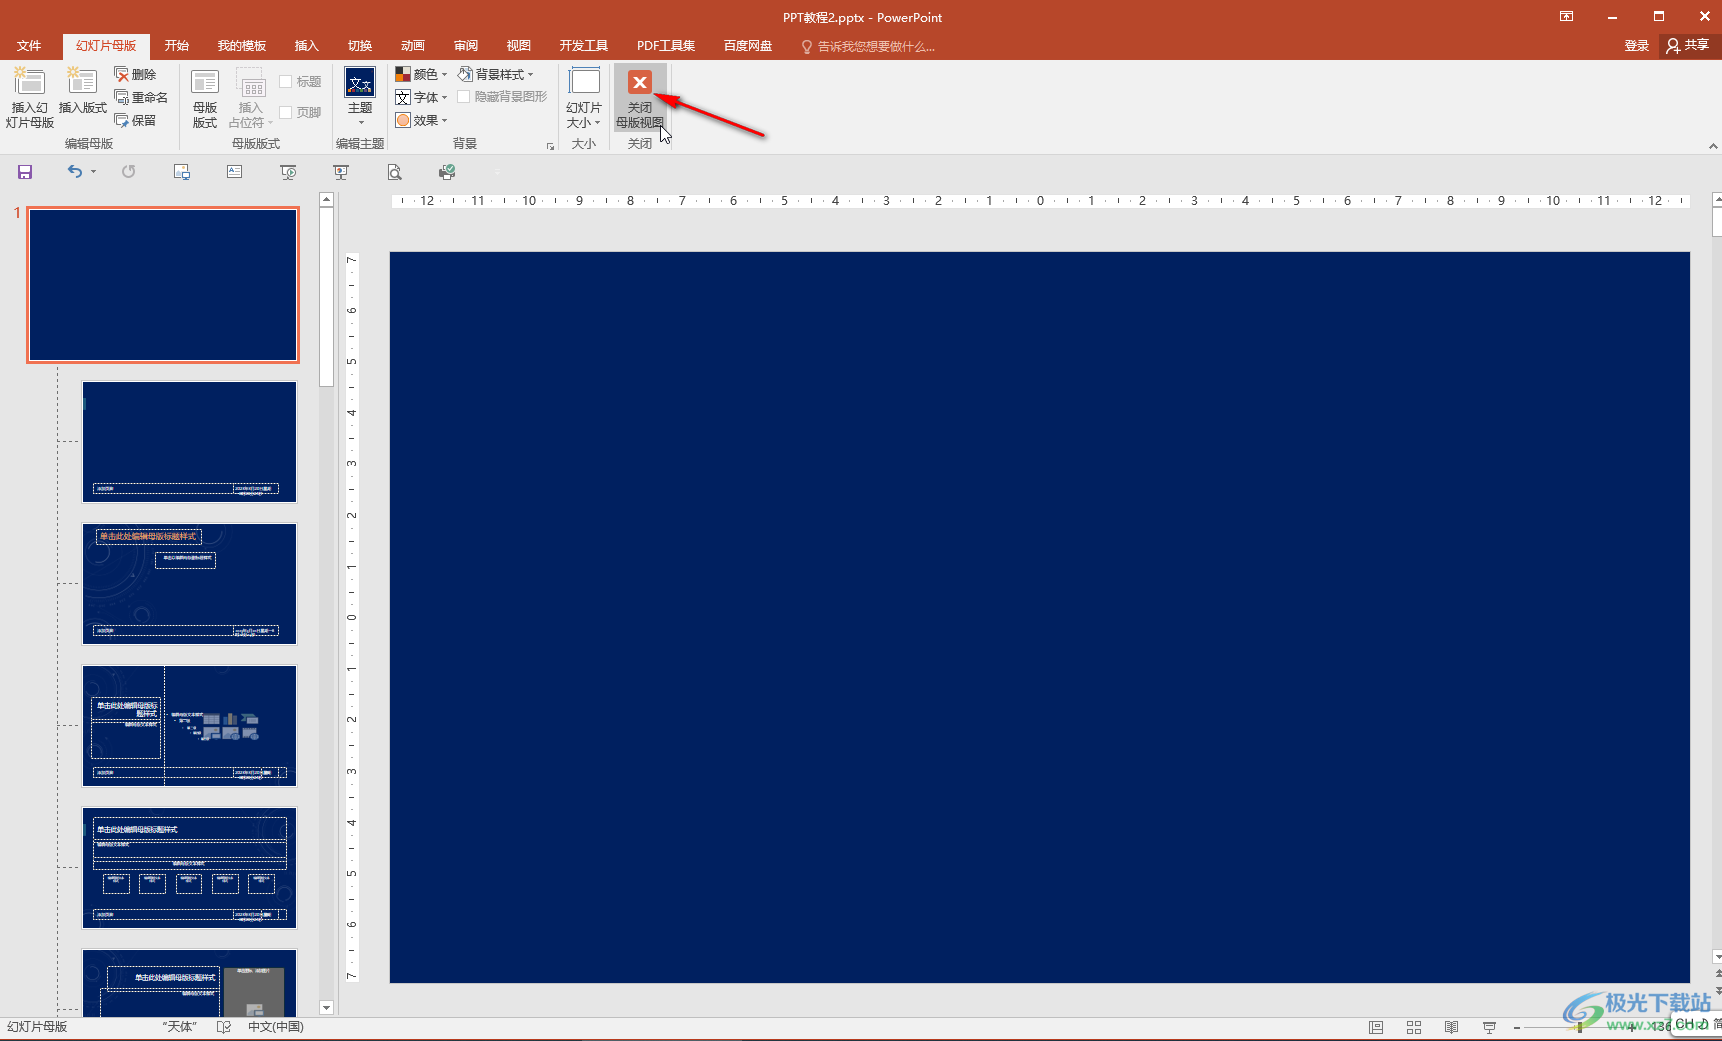Click Insert Slide Master (插入幻灯片母版)
Screen dimensions: 1722x1041
pos(29,98)
